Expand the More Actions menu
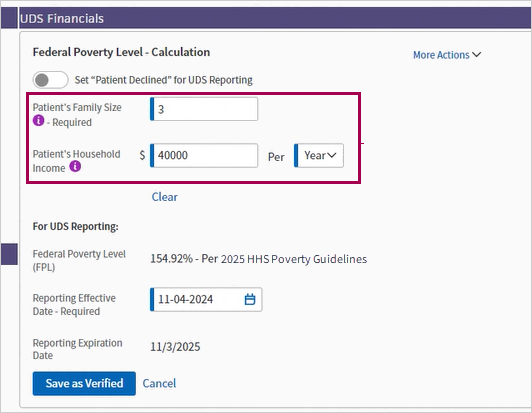The image size is (532, 413). pyautogui.click(x=447, y=55)
